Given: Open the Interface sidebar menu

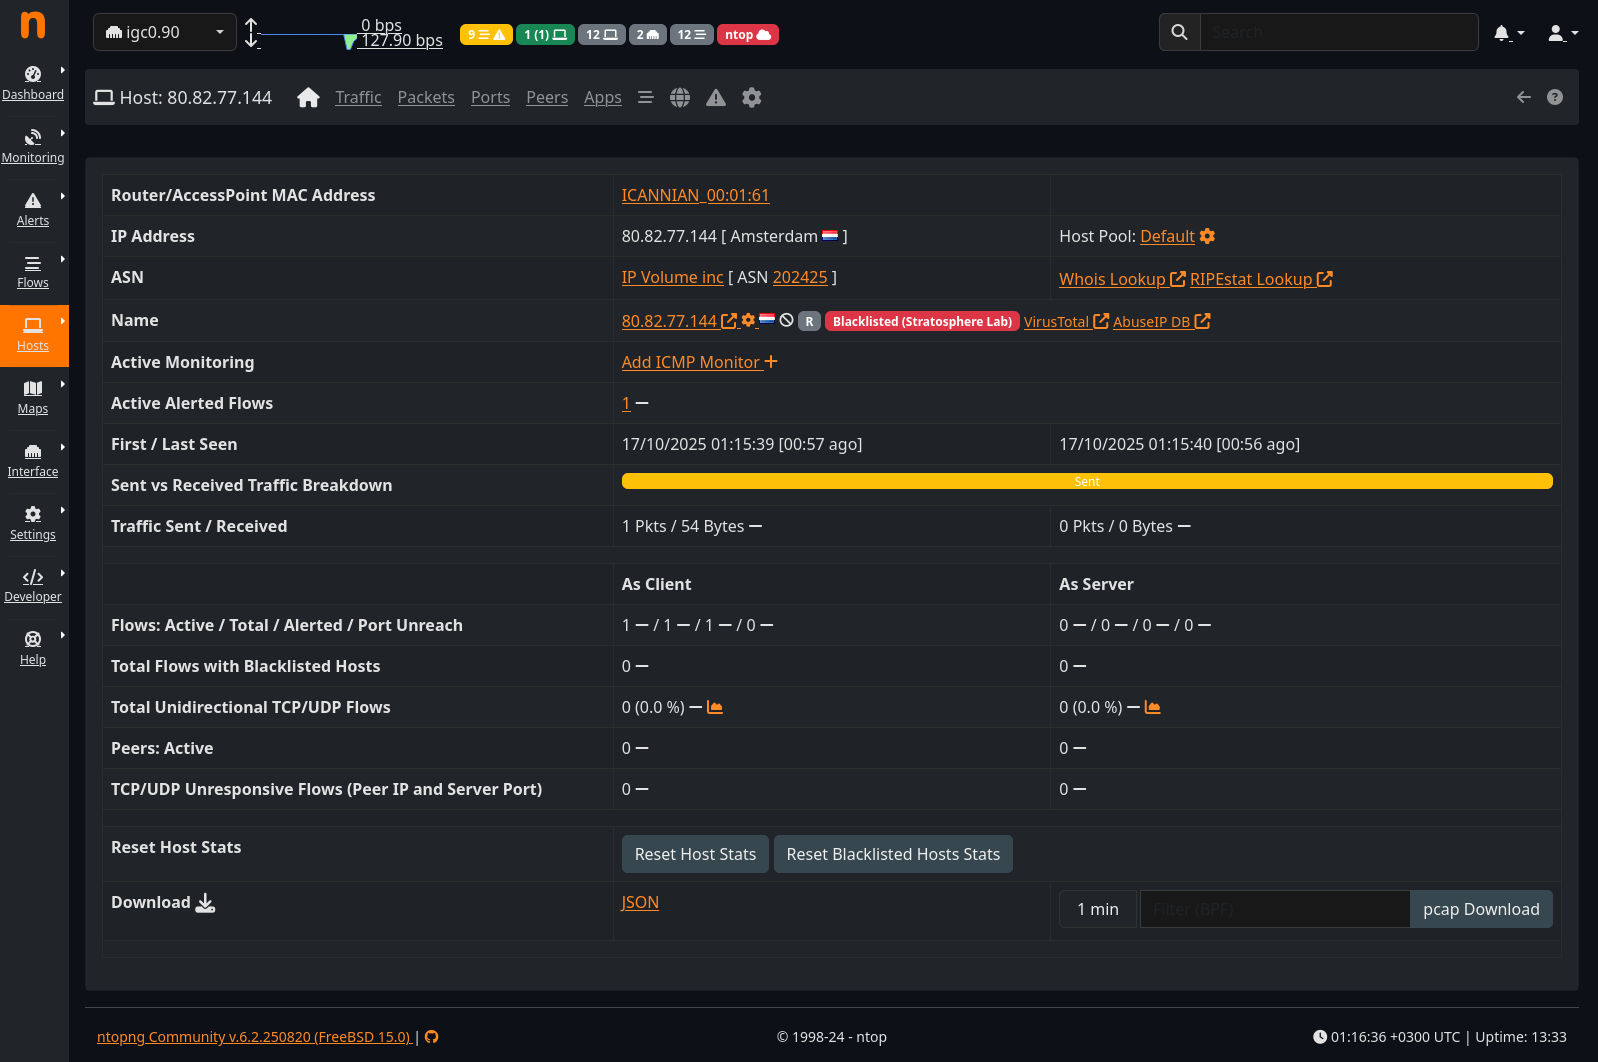Looking at the screenshot, I should point(33,461).
